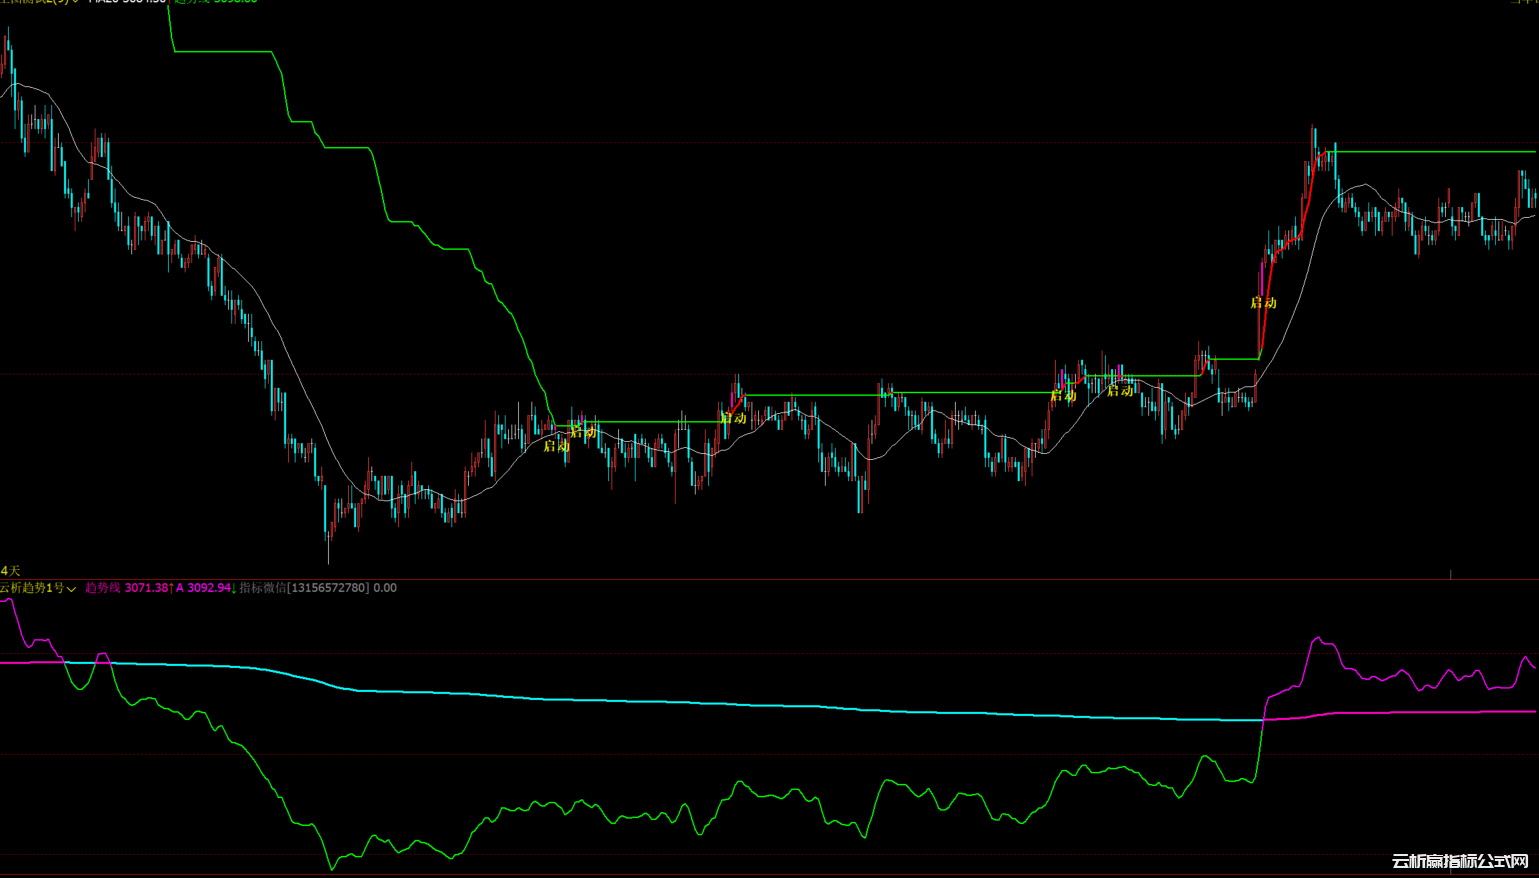Click the 趋势线 label in the sub-chart header
1539x878 pixels.
tap(102, 588)
